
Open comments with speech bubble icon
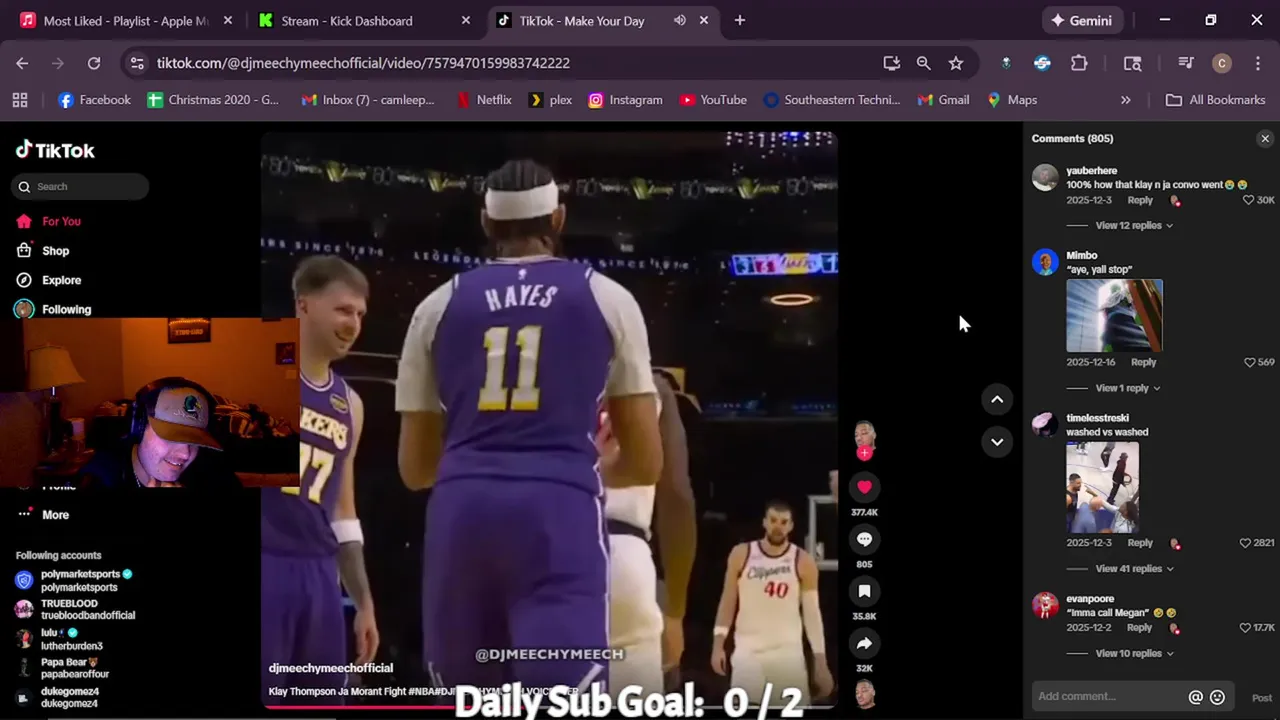pyautogui.click(x=865, y=539)
